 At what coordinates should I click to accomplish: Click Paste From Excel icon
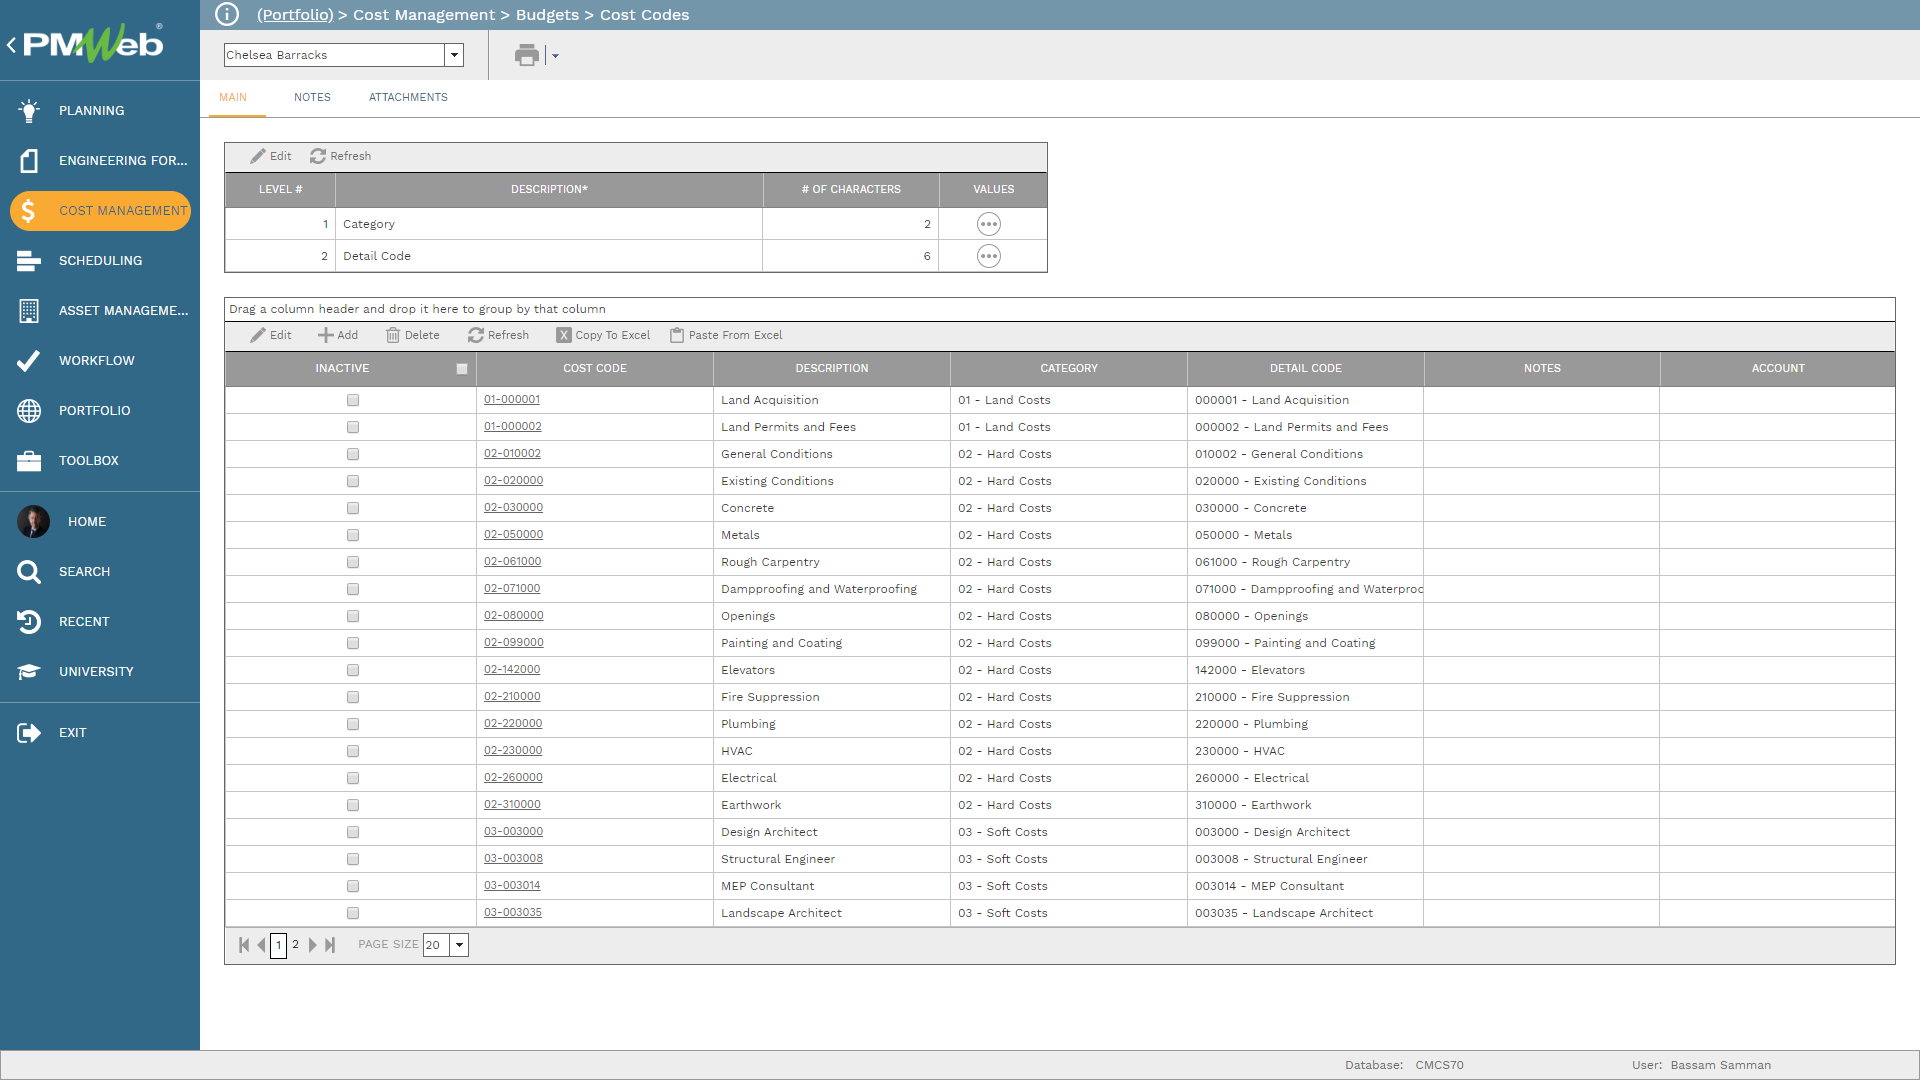674,335
